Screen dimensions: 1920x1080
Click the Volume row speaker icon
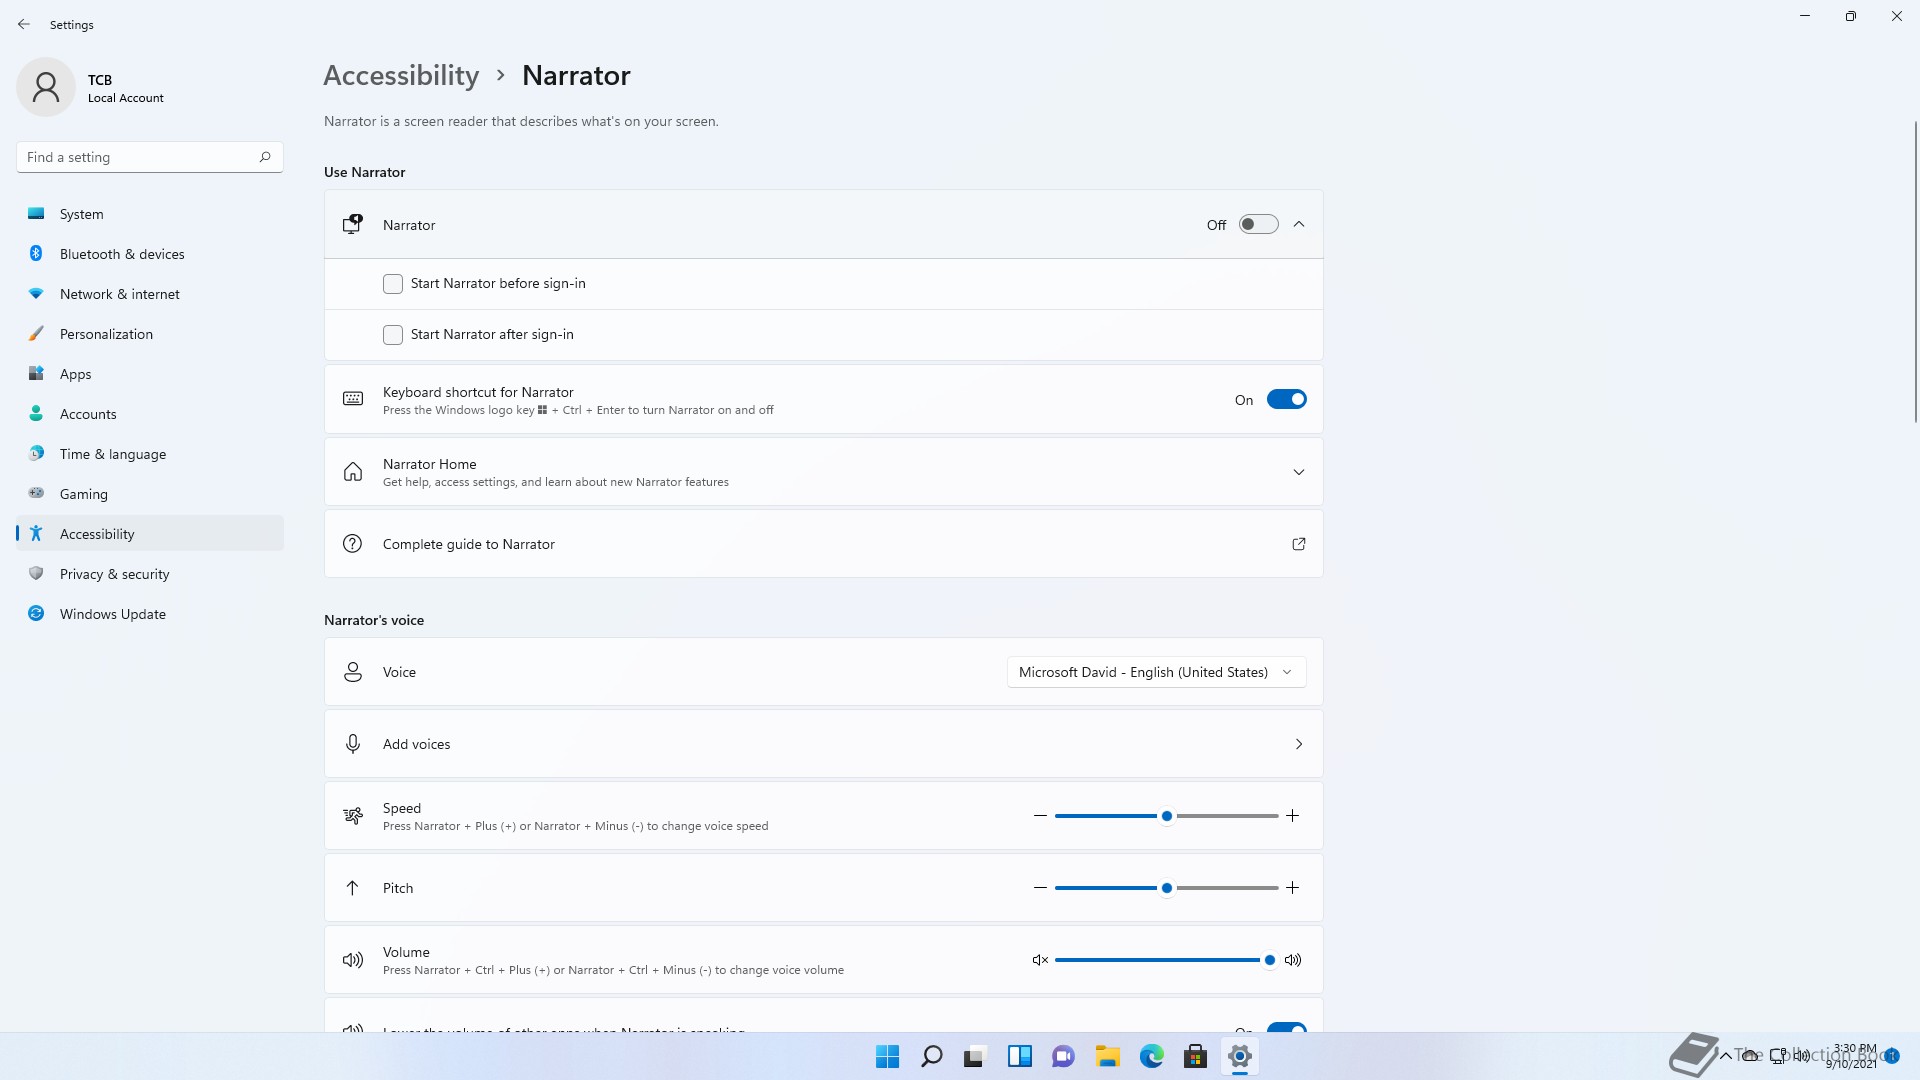[353, 960]
